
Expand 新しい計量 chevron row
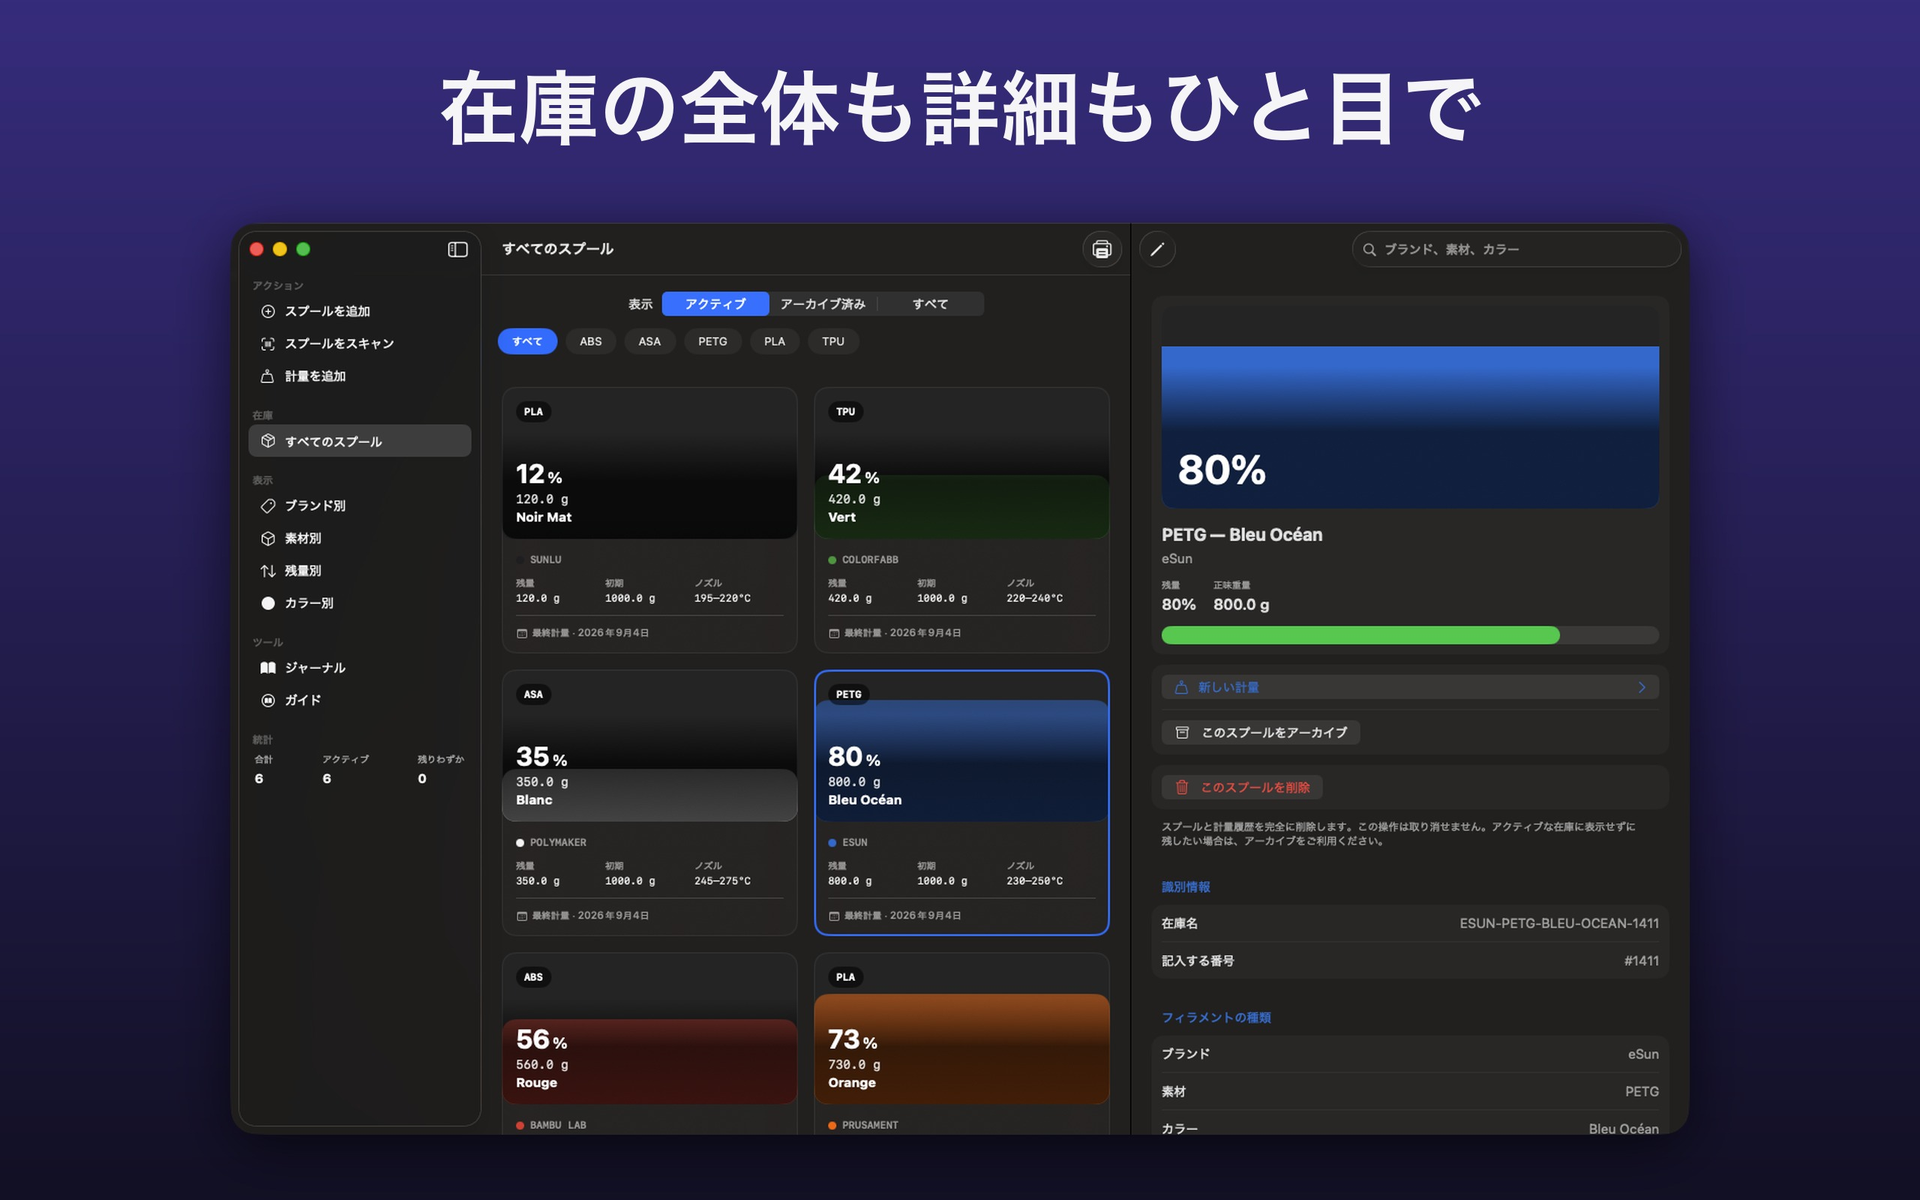(x=1410, y=687)
